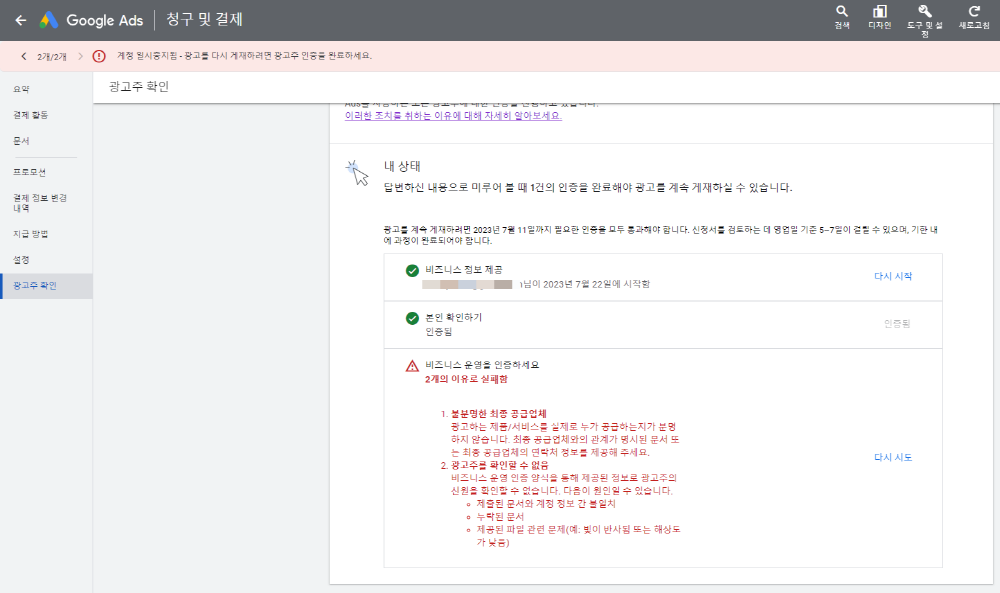Viewport: 1000px width, 593px height.
Task: Click the 내 상태 heading
Action: [402, 166]
